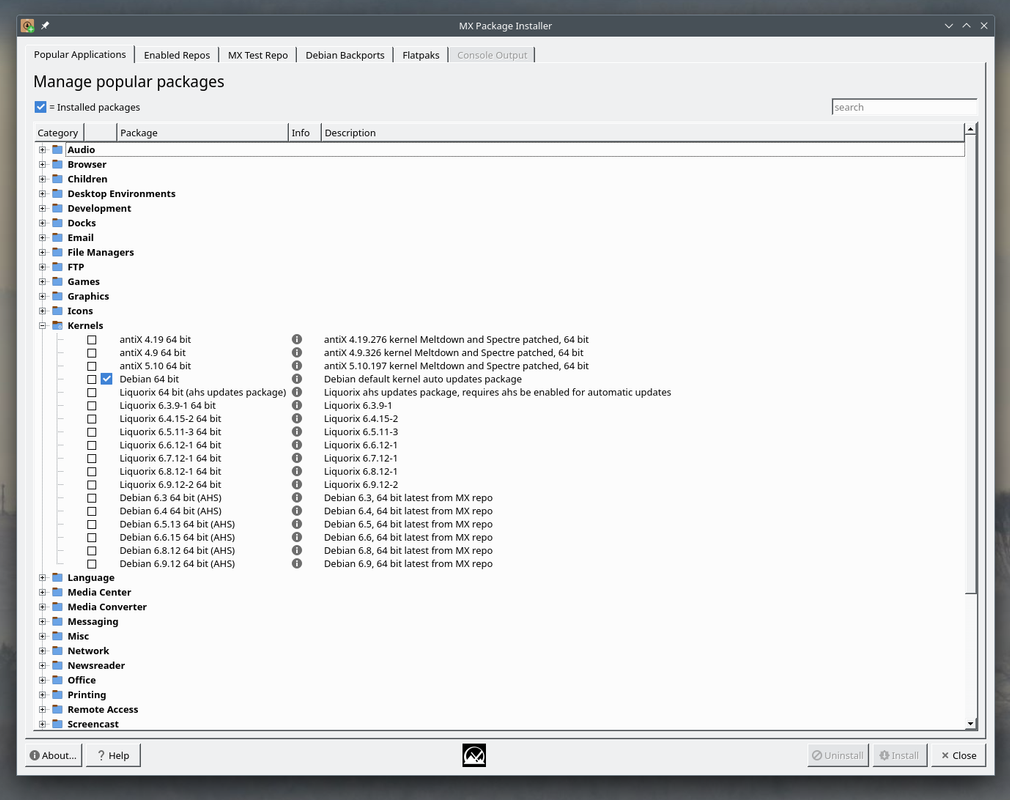Expand the Remote Access category
The image size is (1010, 800).
(x=43, y=709)
